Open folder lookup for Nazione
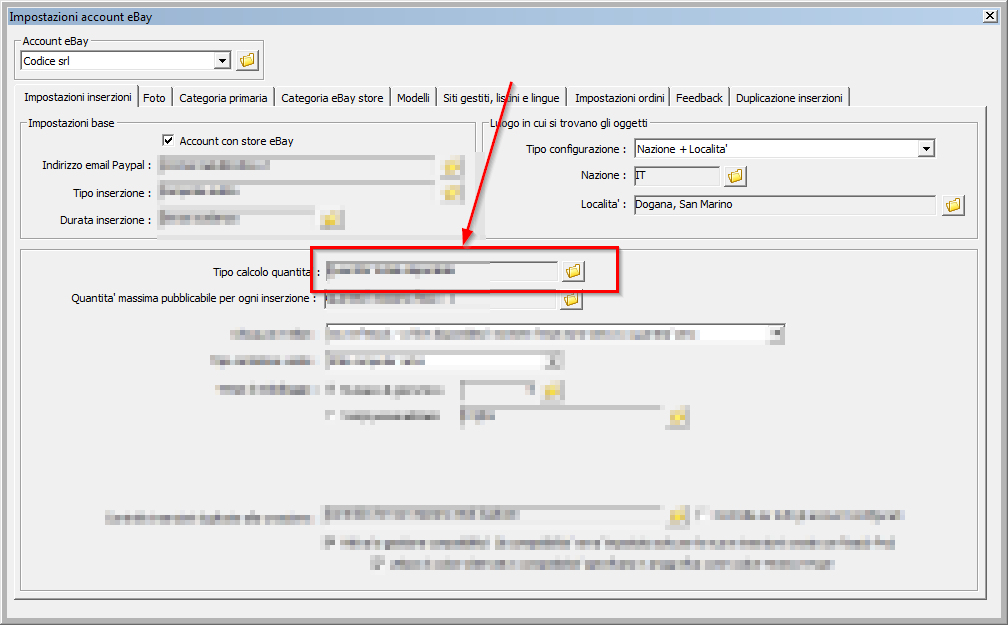Screen dimensions: 1008x625 tap(735, 176)
